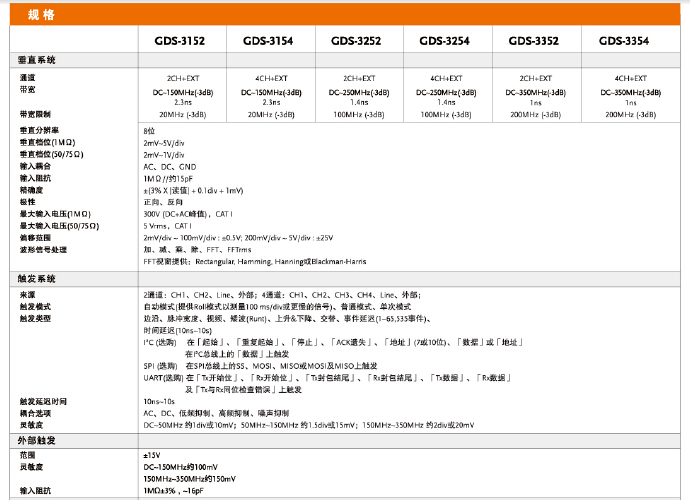690x500 pixels.
Task: Select the 外部触发 section header
Action: point(39,439)
